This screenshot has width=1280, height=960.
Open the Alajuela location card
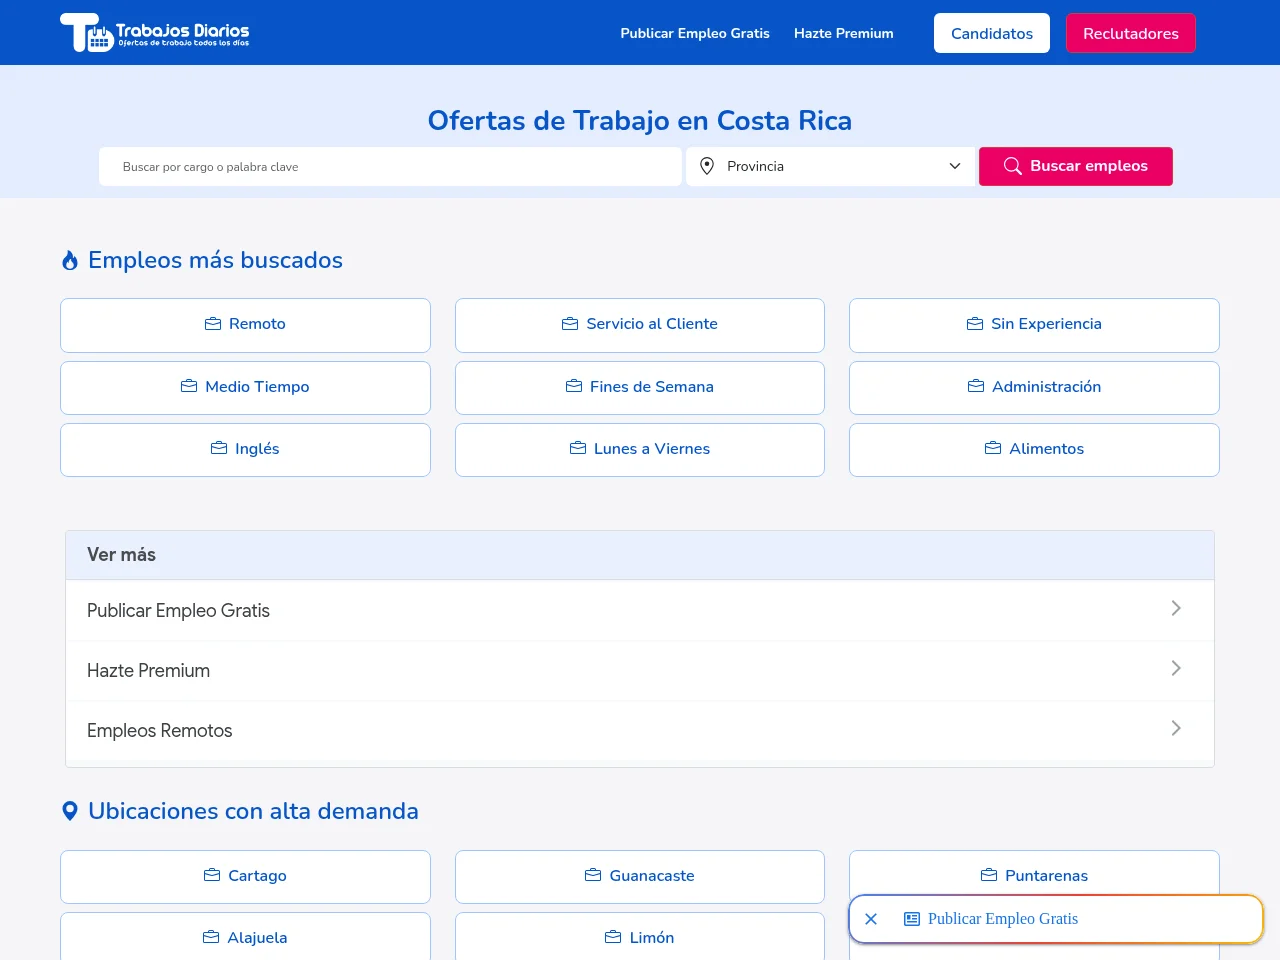[x=245, y=937]
